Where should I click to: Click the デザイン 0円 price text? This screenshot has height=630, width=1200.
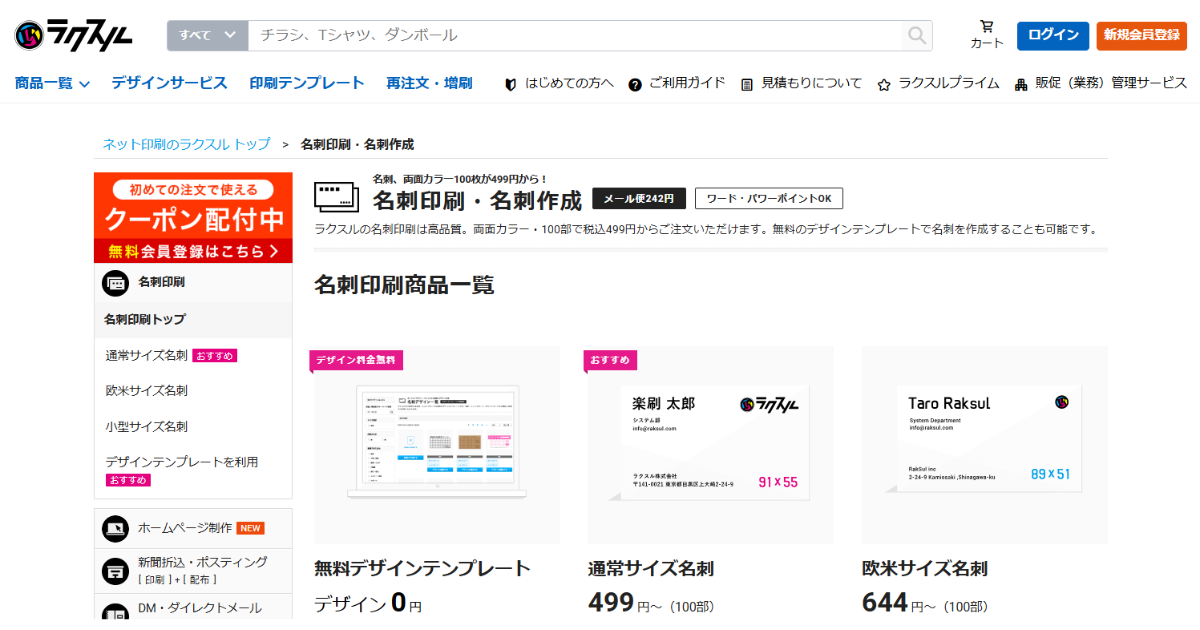(x=368, y=603)
